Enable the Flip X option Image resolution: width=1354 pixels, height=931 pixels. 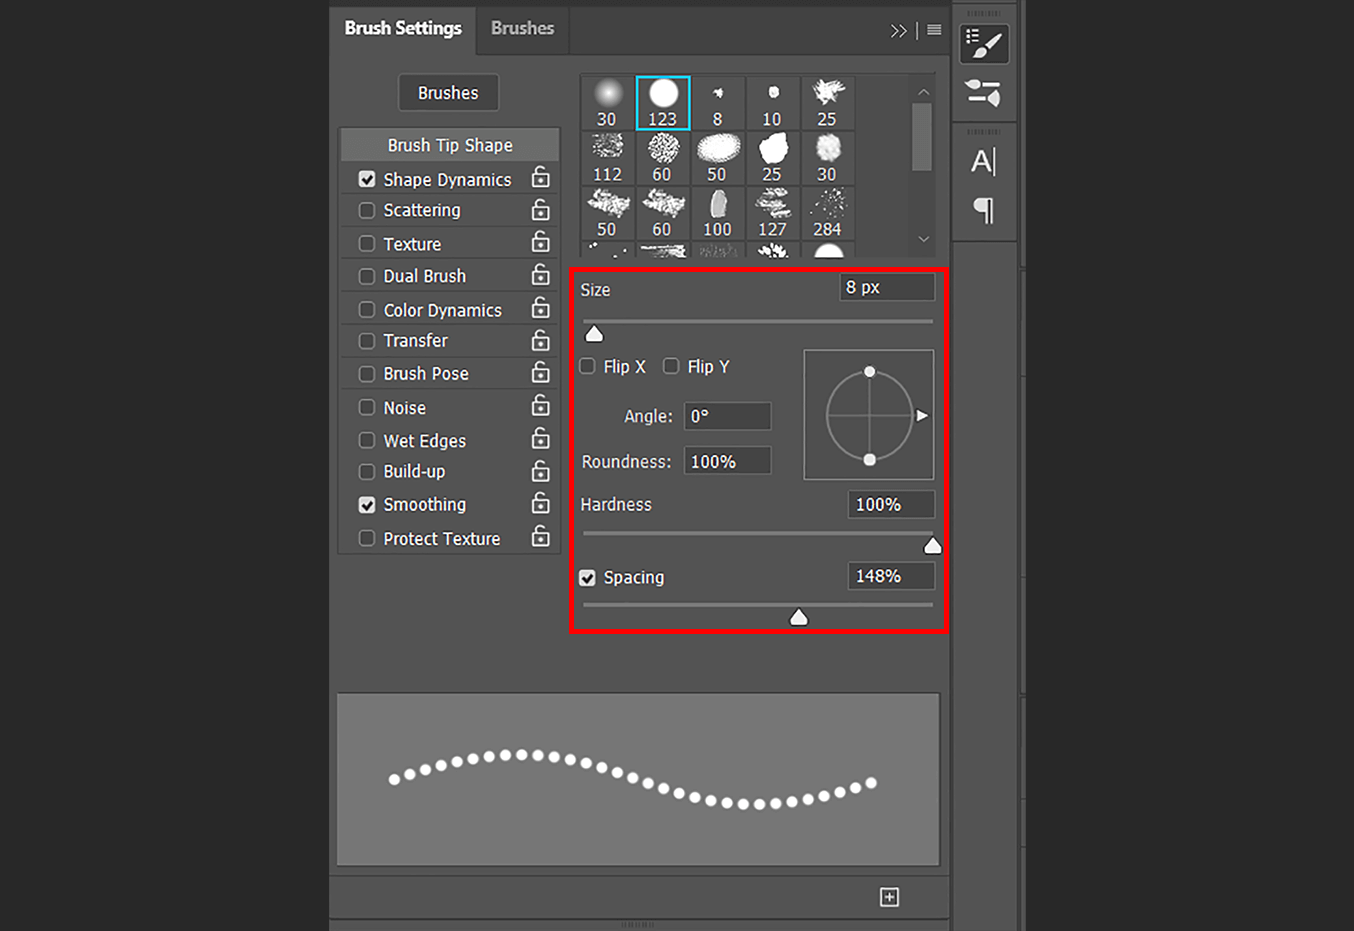[587, 366]
